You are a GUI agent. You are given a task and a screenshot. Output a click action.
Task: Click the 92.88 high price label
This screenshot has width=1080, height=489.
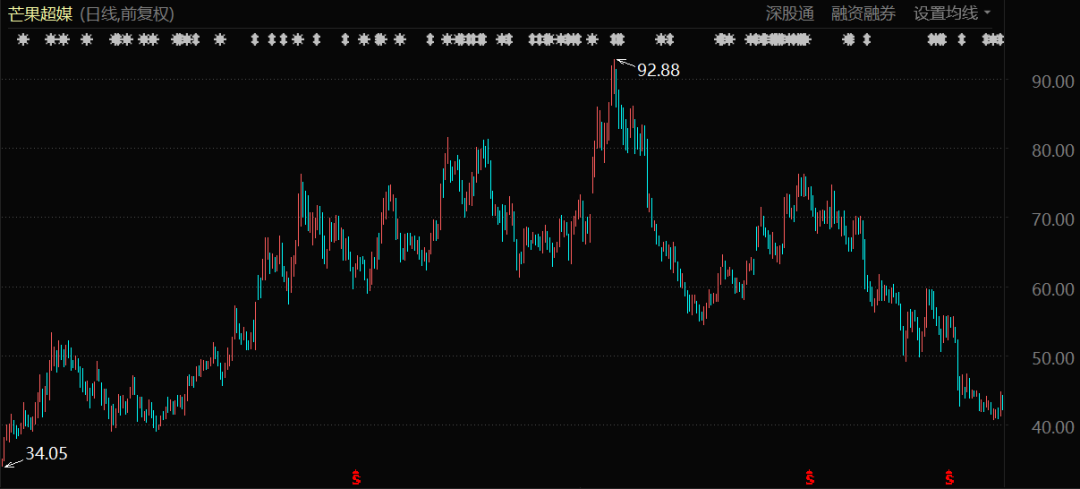[658, 70]
